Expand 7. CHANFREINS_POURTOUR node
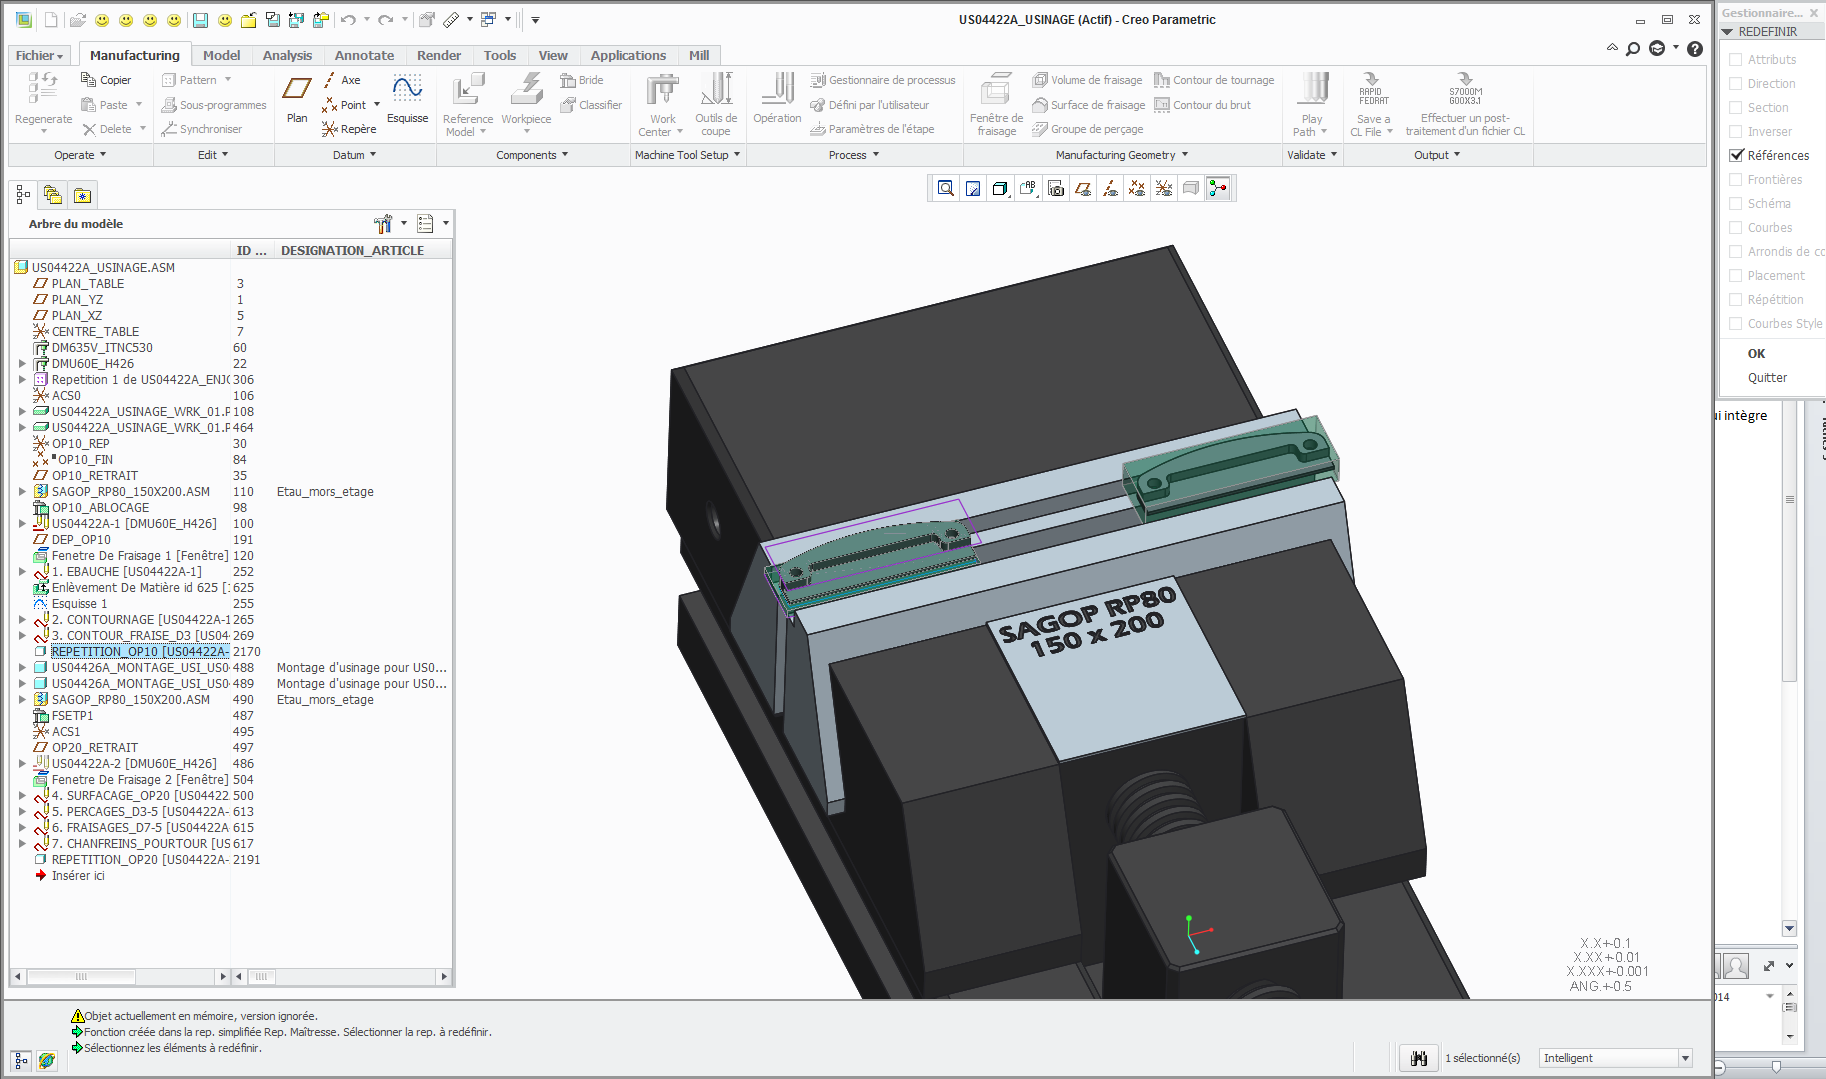 tap(22, 844)
